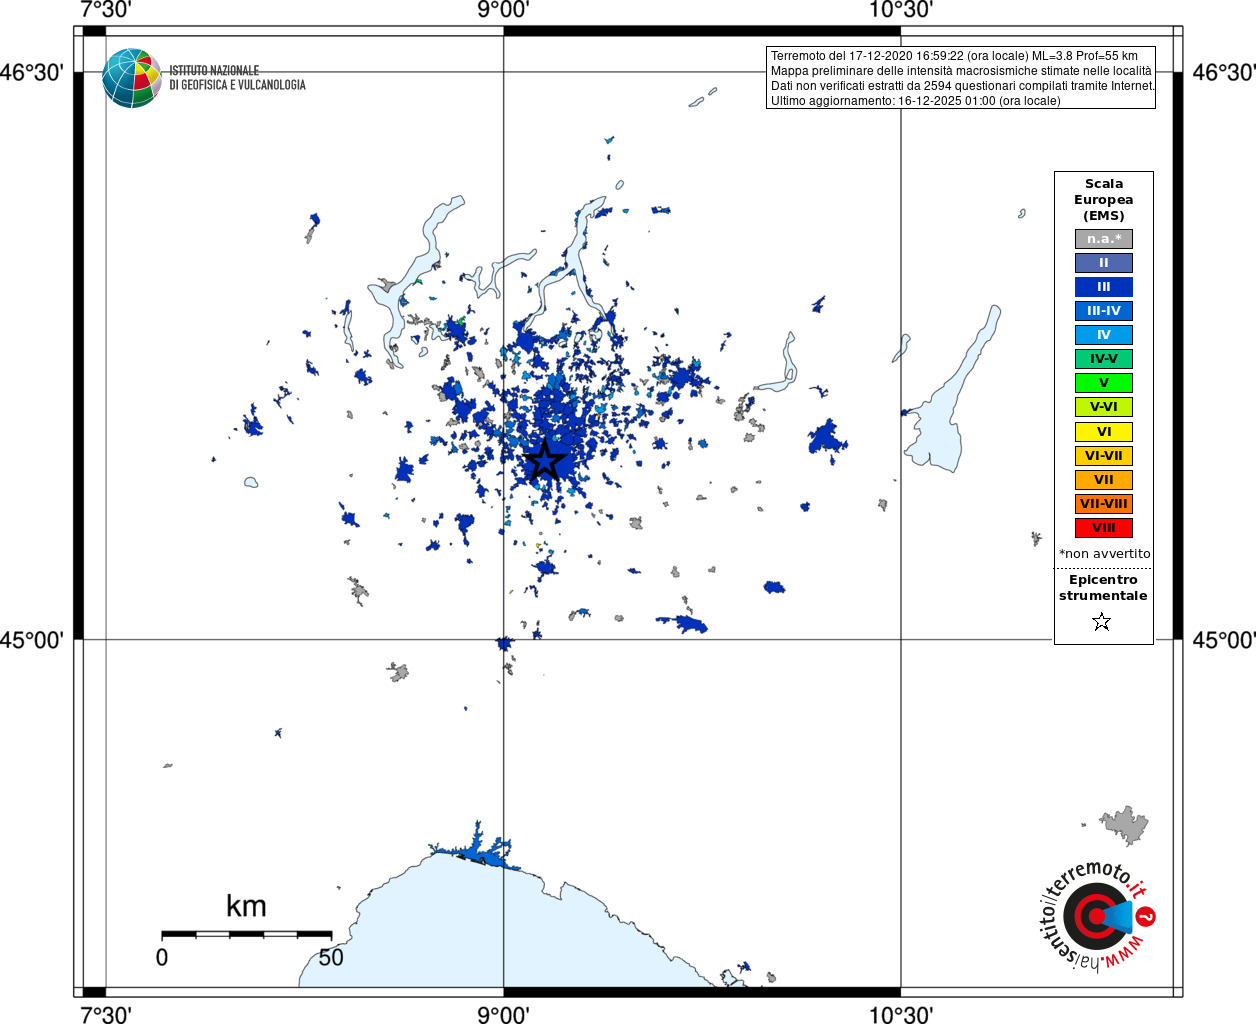Click the 'km' scale bar label
Viewport: 1256px width, 1024px height.
[x=246, y=907]
